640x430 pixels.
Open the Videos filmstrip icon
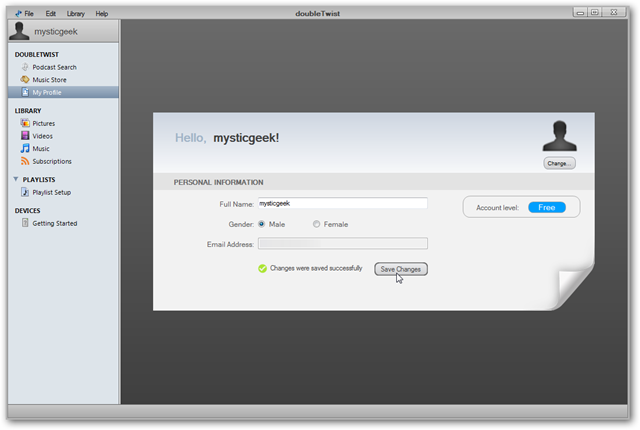(x=25, y=135)
